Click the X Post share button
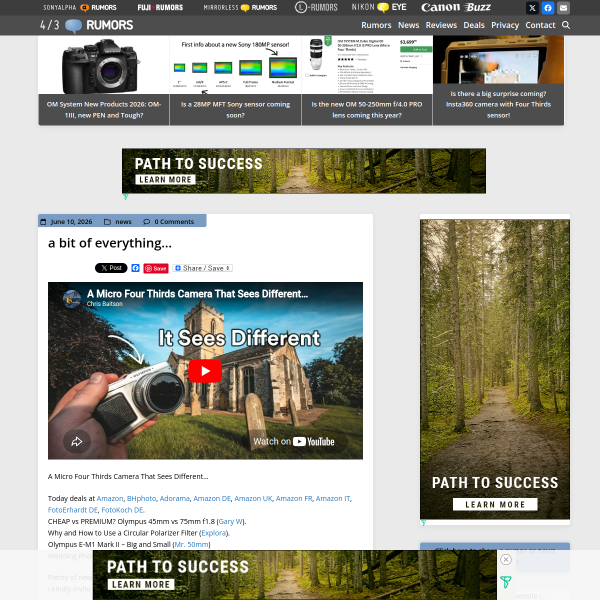 pos(111,268)
